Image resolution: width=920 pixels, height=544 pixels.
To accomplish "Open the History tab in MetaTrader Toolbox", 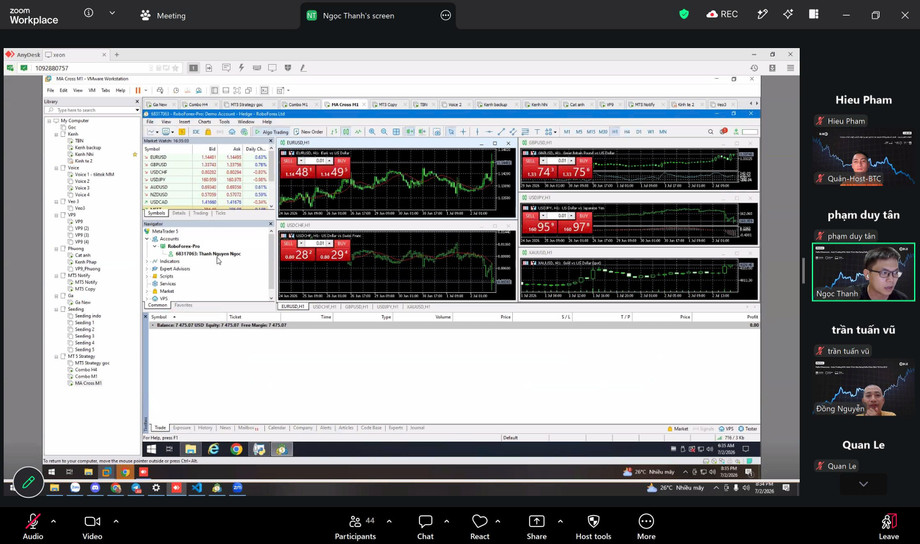I will 205,428.
